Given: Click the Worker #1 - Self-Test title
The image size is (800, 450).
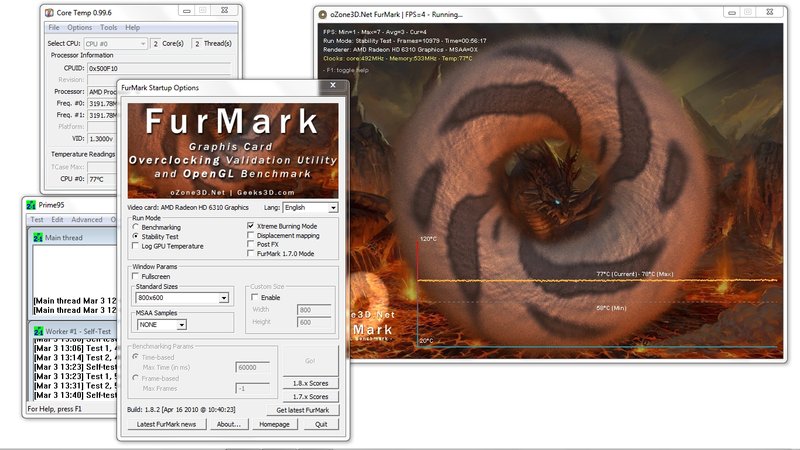Looking at the screenshot, I should coord(78,332).
